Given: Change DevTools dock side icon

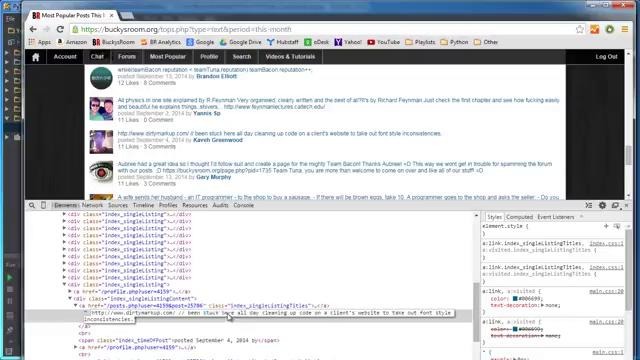Looking at the screenshot, I should 615,205.
